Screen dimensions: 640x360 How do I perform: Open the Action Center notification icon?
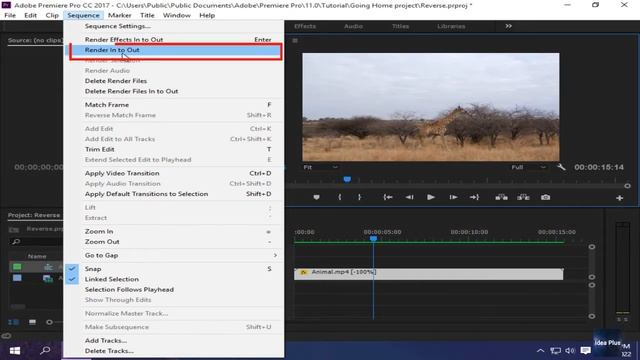(x=586, y=351)
